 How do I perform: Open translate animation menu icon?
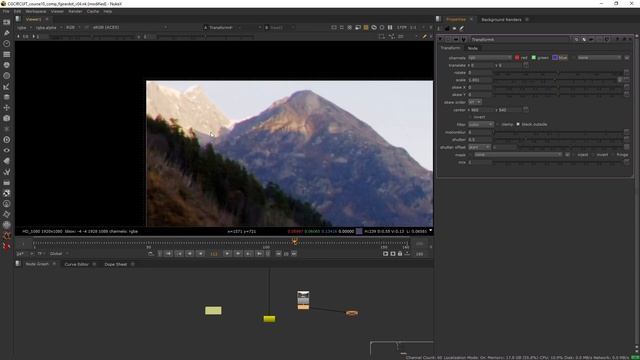(x=526, y=65)
